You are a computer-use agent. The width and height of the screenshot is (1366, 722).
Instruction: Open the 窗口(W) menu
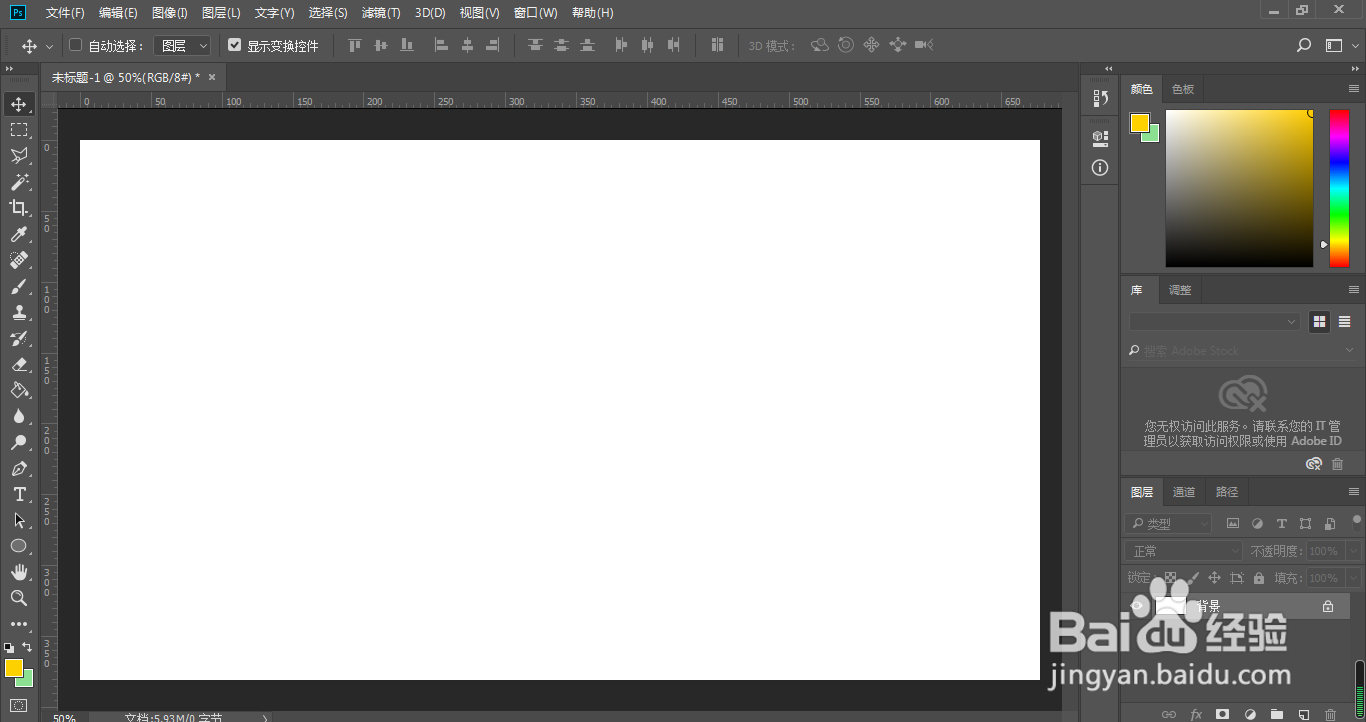pyautogui.click(x=535, y=13)
